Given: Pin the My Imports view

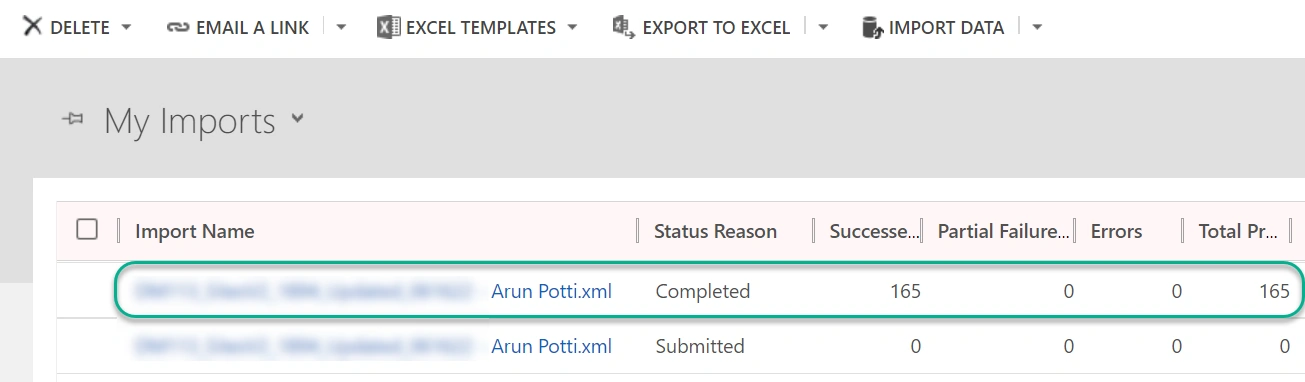Looking at the screenshot, I should pos(72,120).
